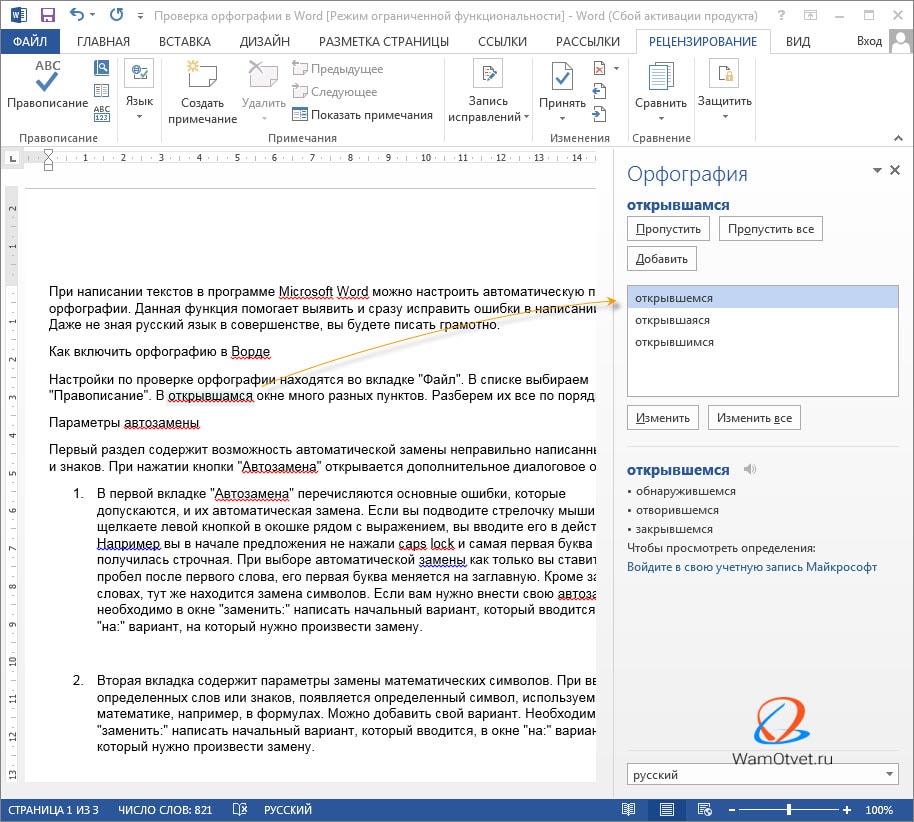Open the Язык language dropdown
This screenshot has width=914, height=822.
coord(139,90)
